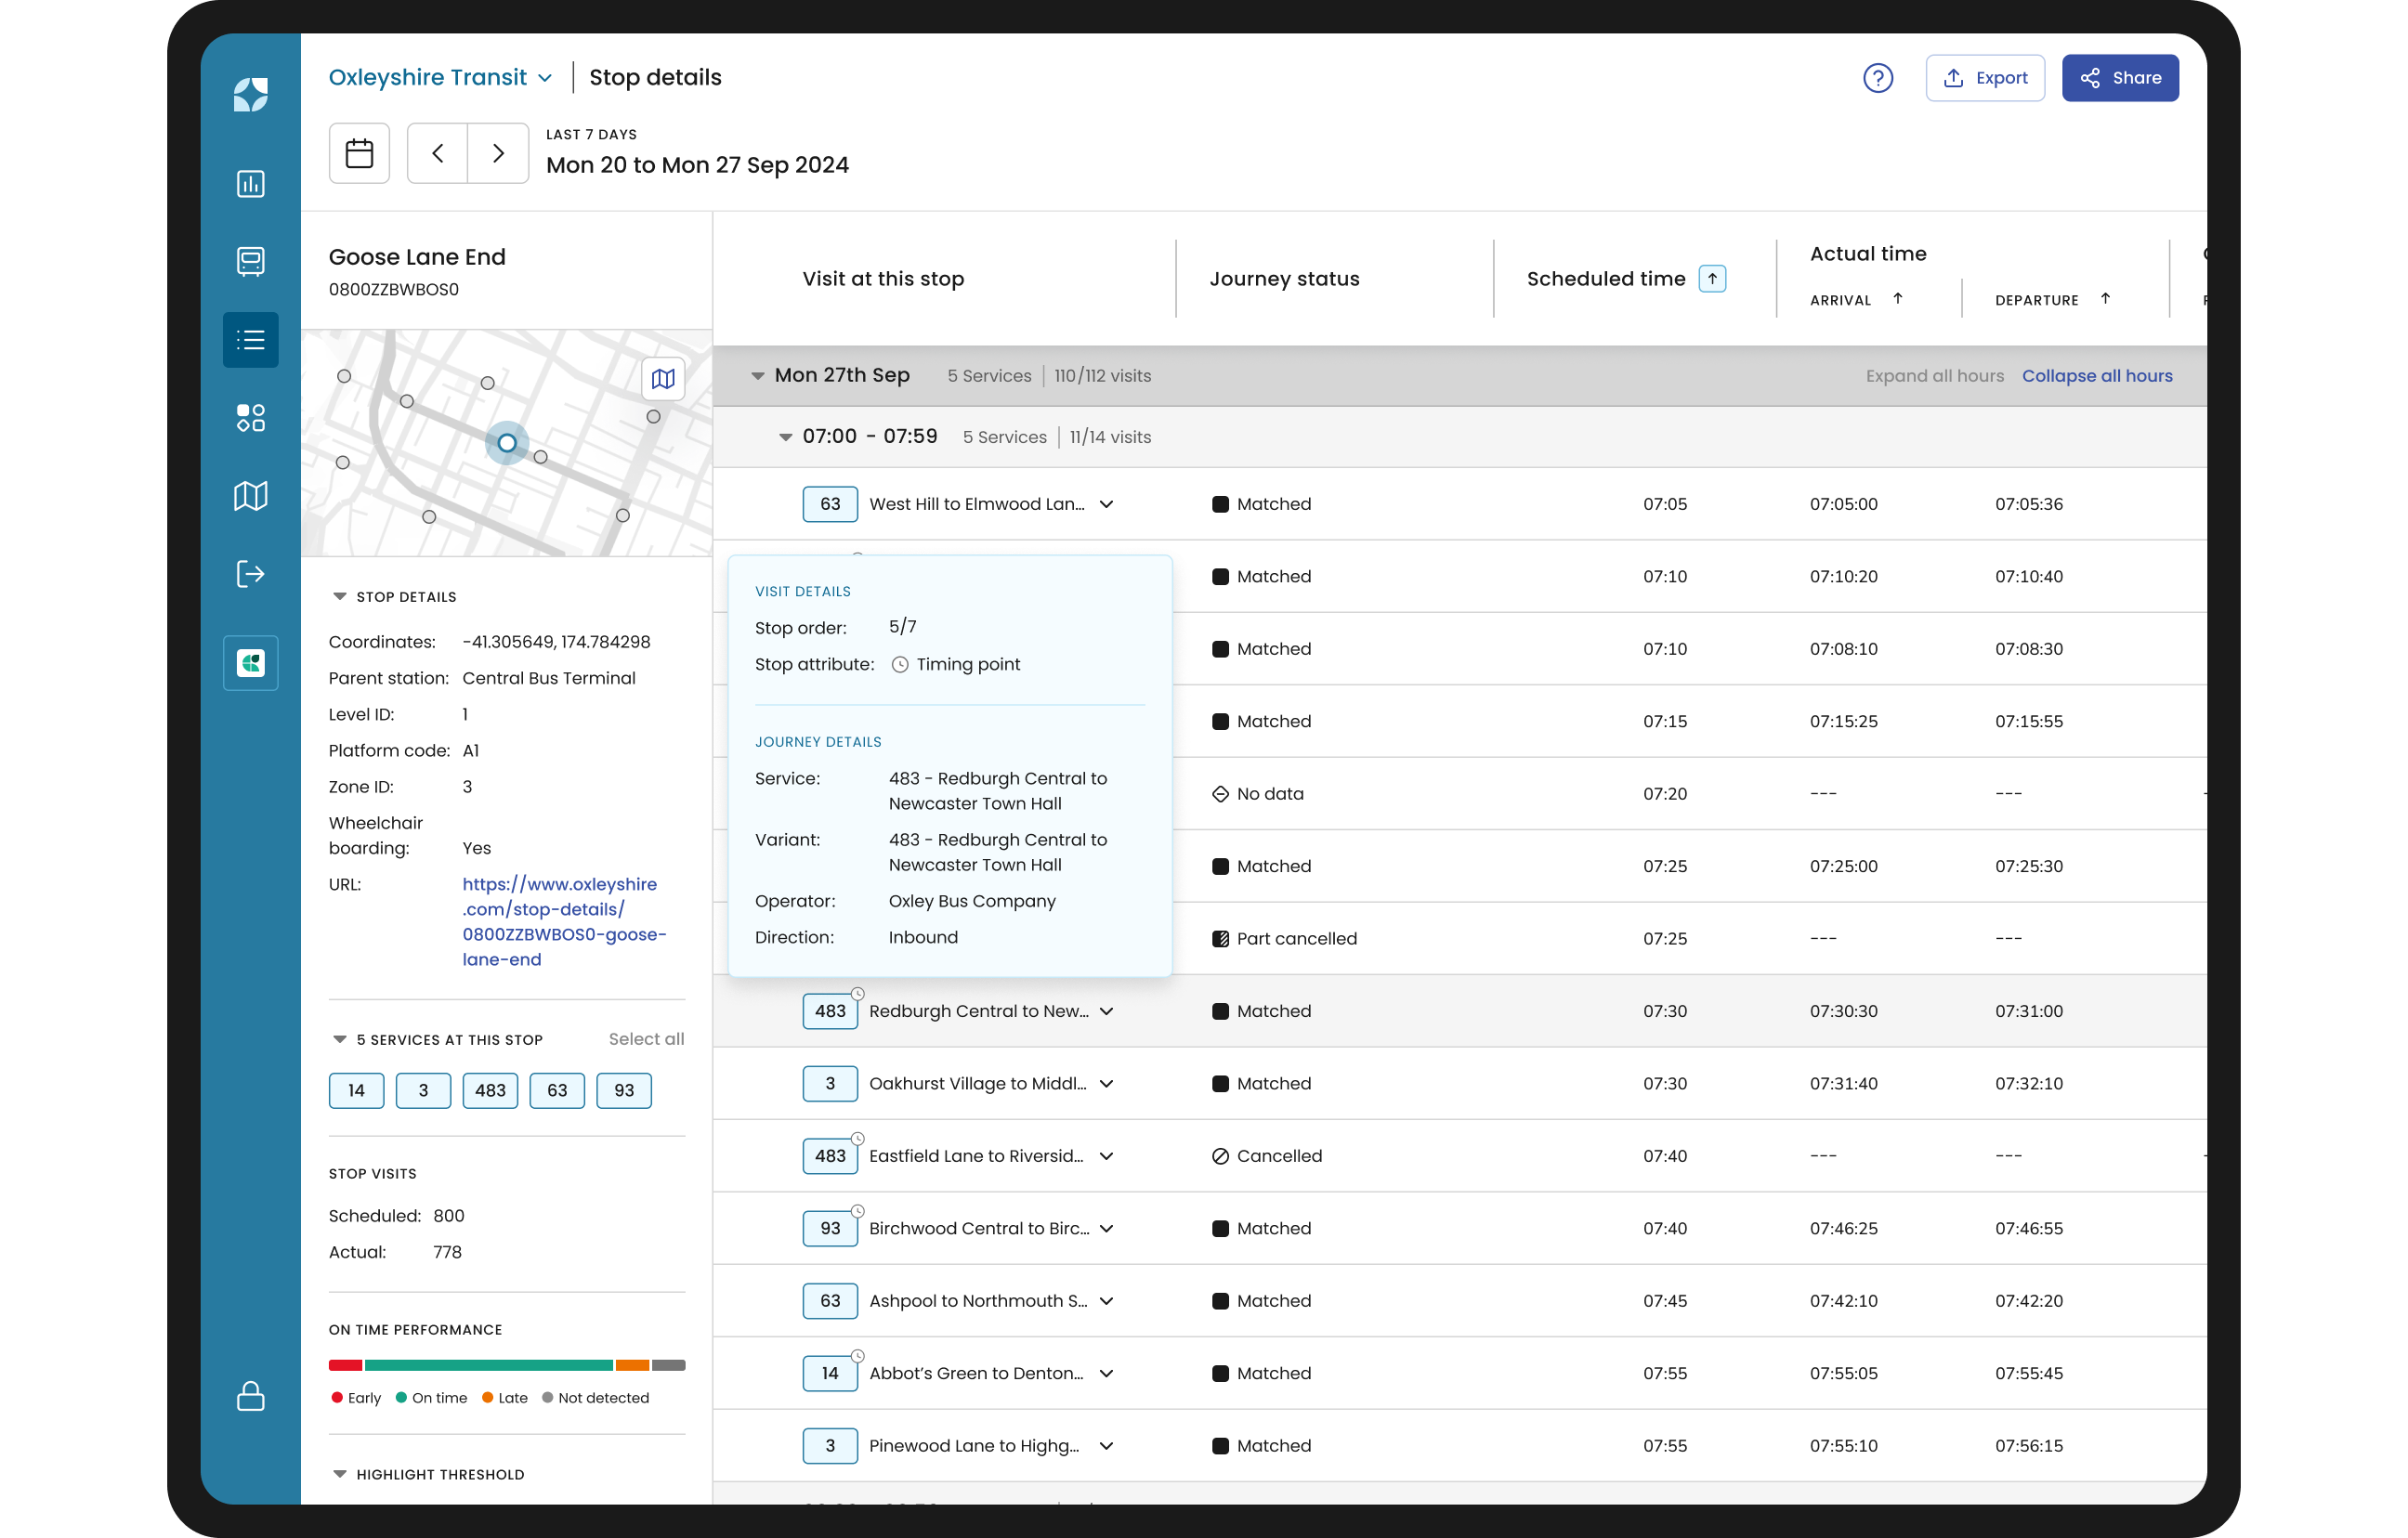Viewport: 2408px width, 1538px height.
Task: Click the sign-out arrow icon in sidebar
Action: (x=250, y=573)
